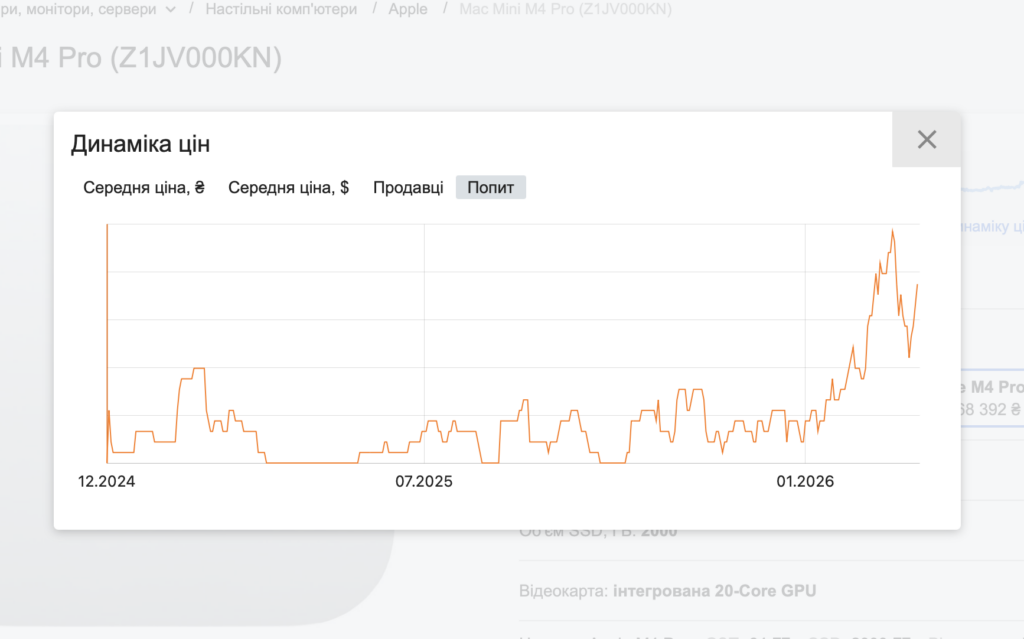Click the 12.2024 axis label
Image resolution: width=1024 pixels, height=639 pixels.
click(x=107, y=481)
